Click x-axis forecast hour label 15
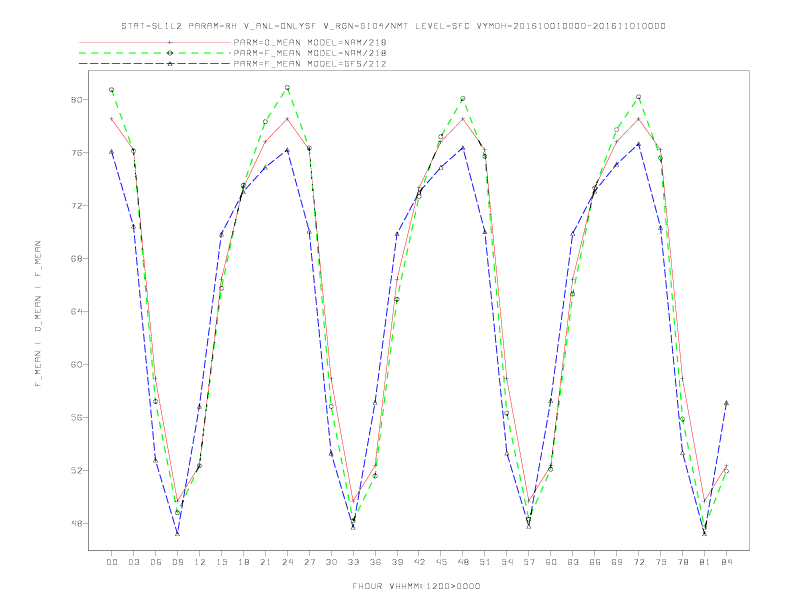Viewport: 792px width, 612px height. (x=221, y=562)
